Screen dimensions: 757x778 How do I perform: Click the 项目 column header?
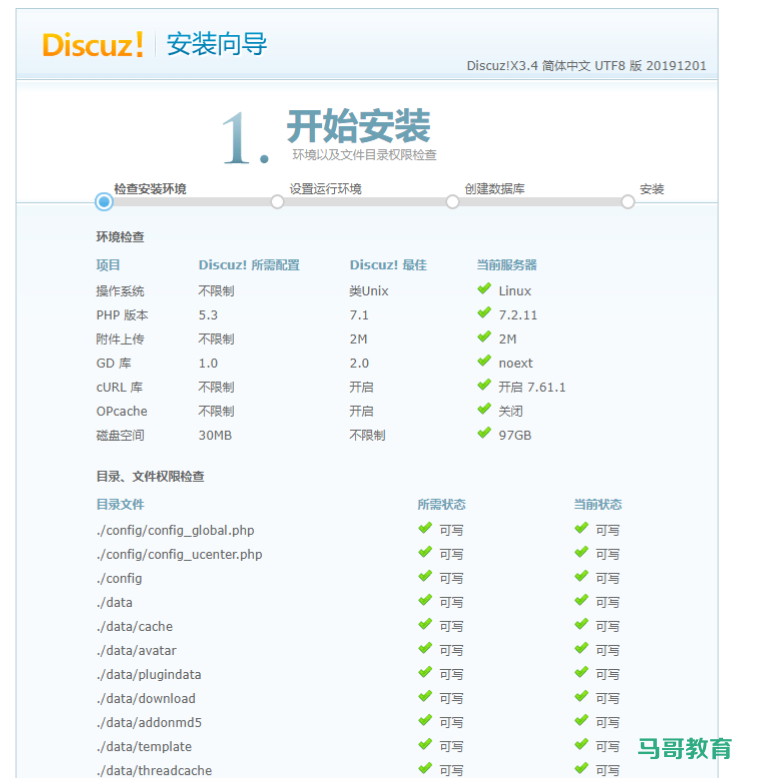108,265
